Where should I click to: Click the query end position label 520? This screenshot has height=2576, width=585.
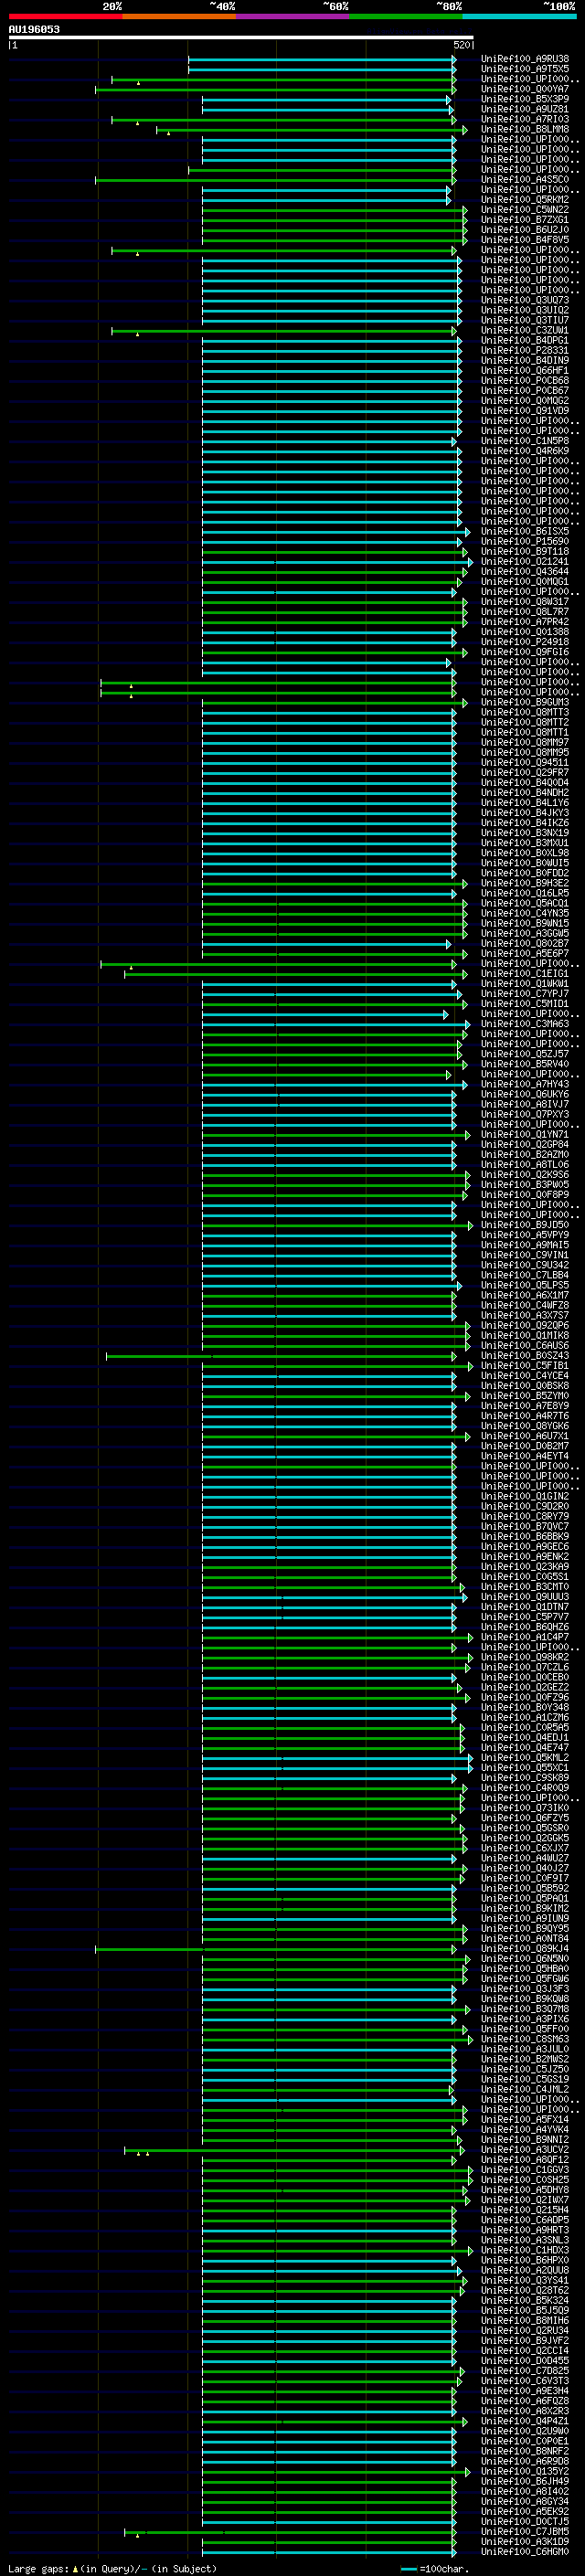coord(461,45)
